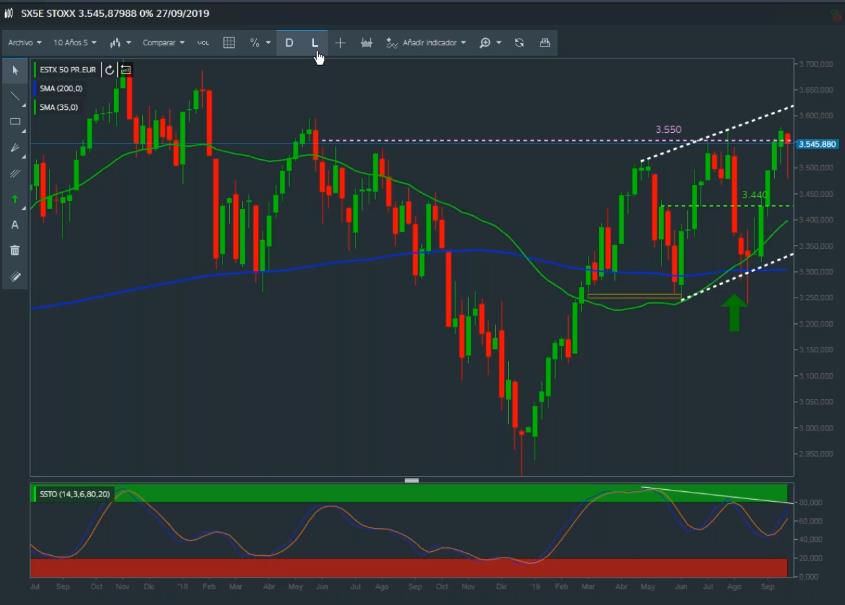Expand the Comparar dropdown

point(163,43)
